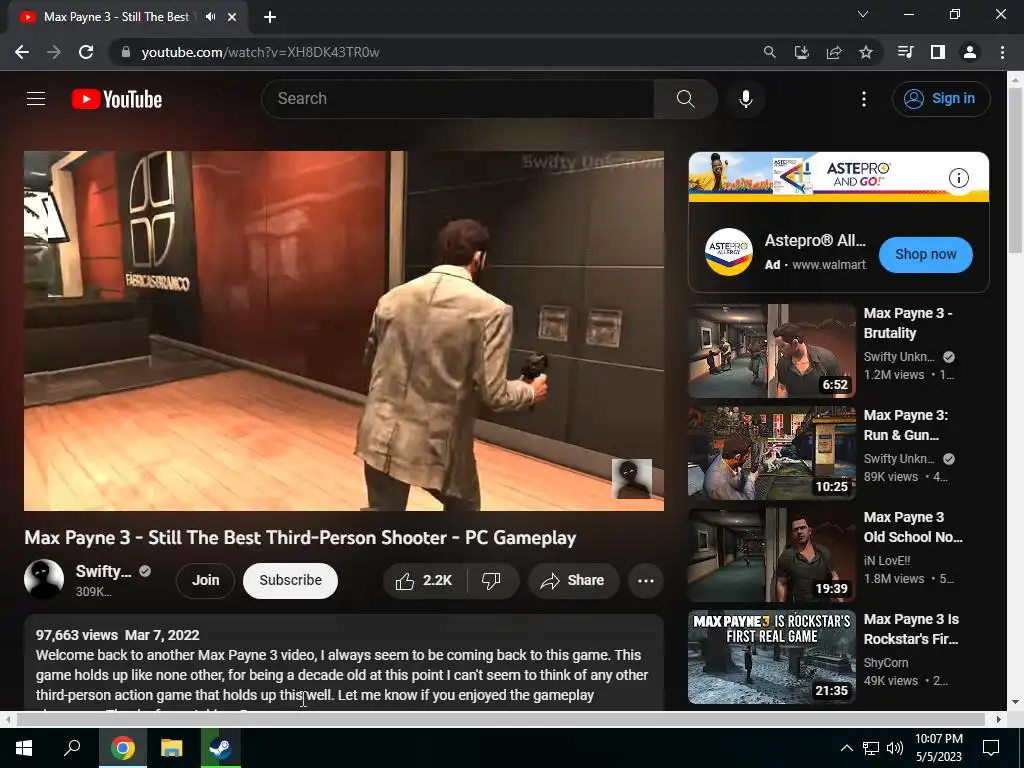This screenshot has height=768, width=1024.
Task: Click the Join button
Action: point(205,580)
